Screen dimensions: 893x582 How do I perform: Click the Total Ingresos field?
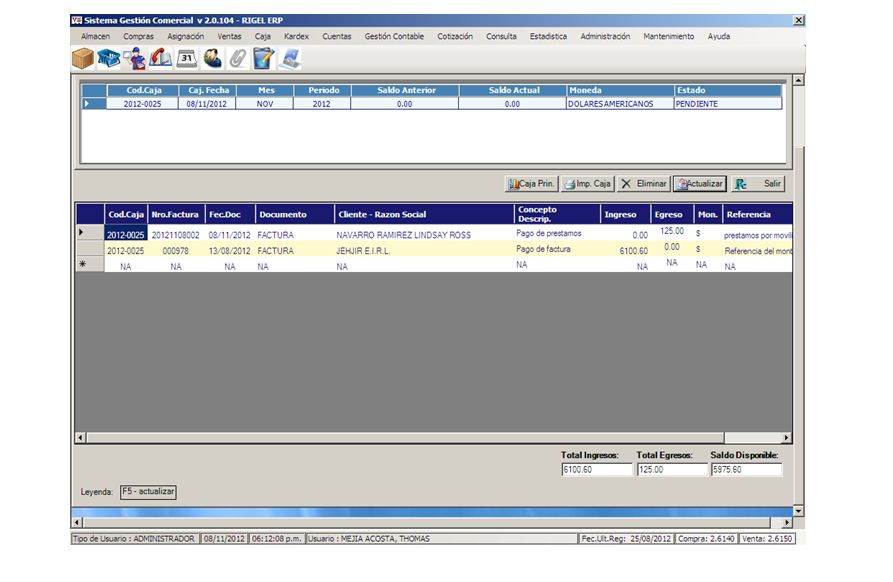[596, 469]
